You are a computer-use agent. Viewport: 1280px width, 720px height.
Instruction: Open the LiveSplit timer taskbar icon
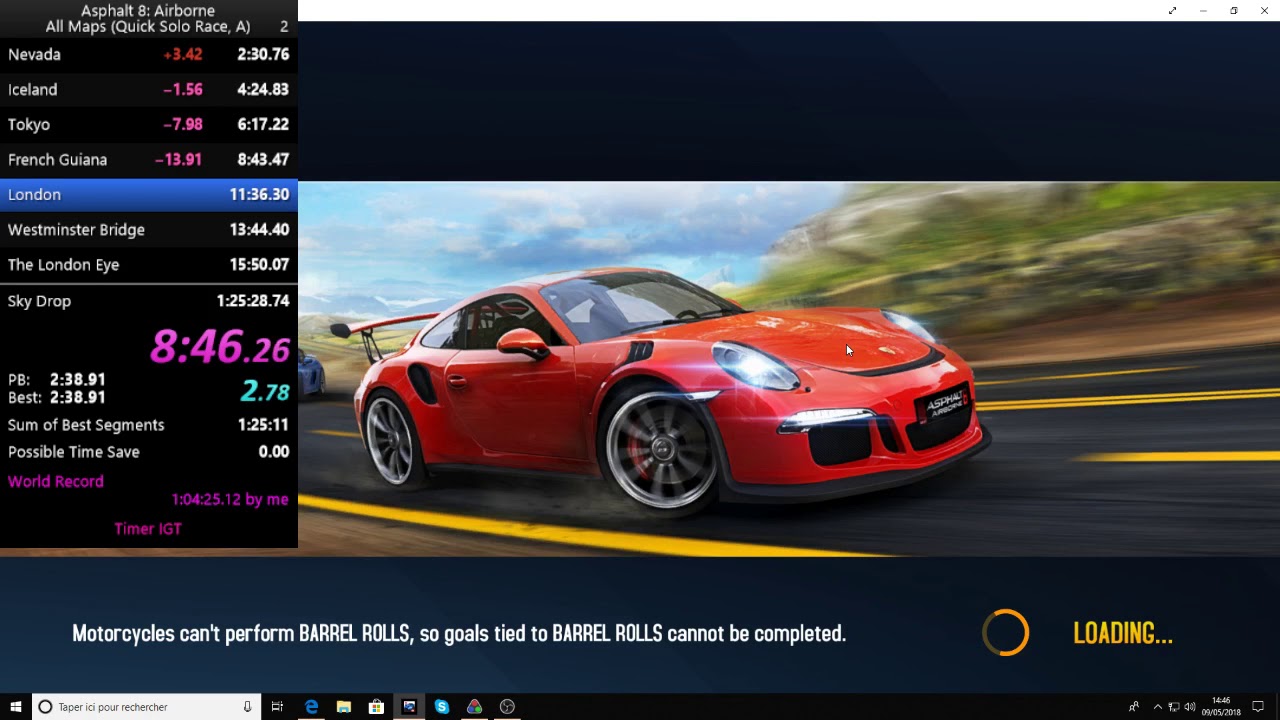[x=474, y=707]
